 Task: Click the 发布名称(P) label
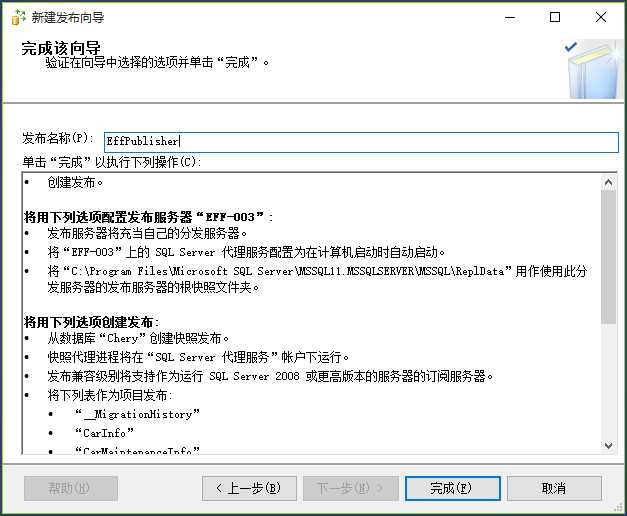pos(58,138)
